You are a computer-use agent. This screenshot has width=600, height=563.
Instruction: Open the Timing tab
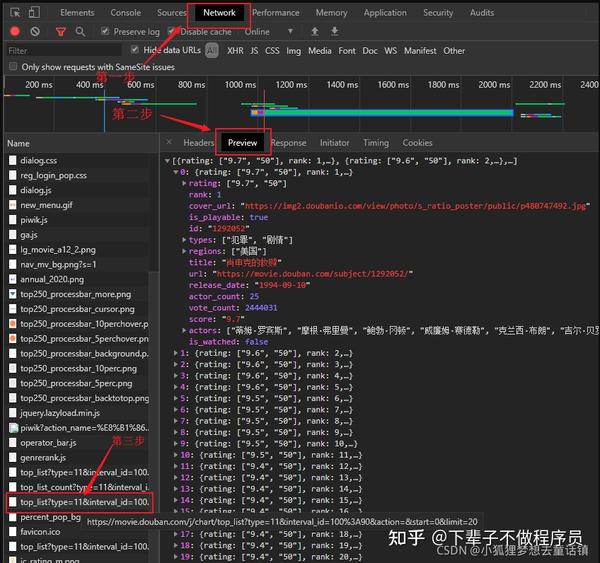[376, 143]
